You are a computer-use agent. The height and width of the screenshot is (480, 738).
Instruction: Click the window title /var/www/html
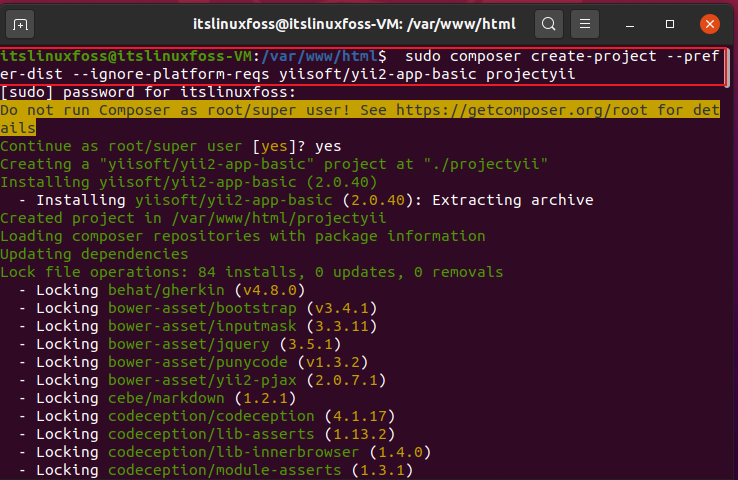tap(461, 24)
